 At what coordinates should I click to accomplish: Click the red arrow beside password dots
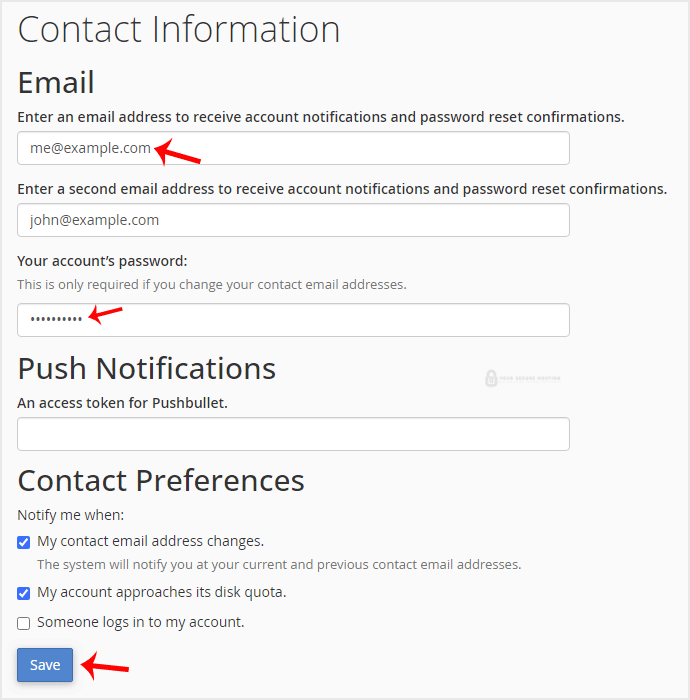(106, 315)
